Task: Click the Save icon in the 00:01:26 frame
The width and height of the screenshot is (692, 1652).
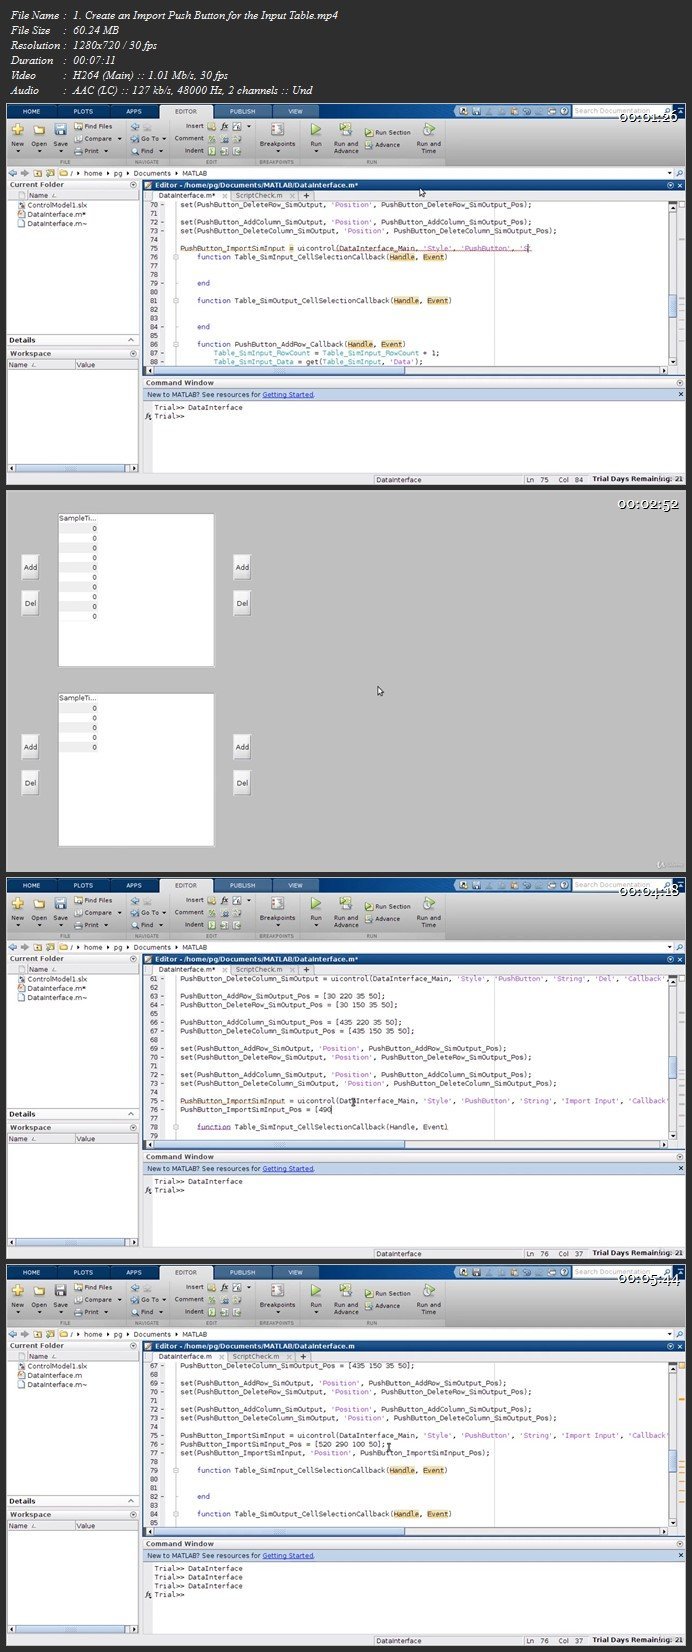Action: (60, 130)
